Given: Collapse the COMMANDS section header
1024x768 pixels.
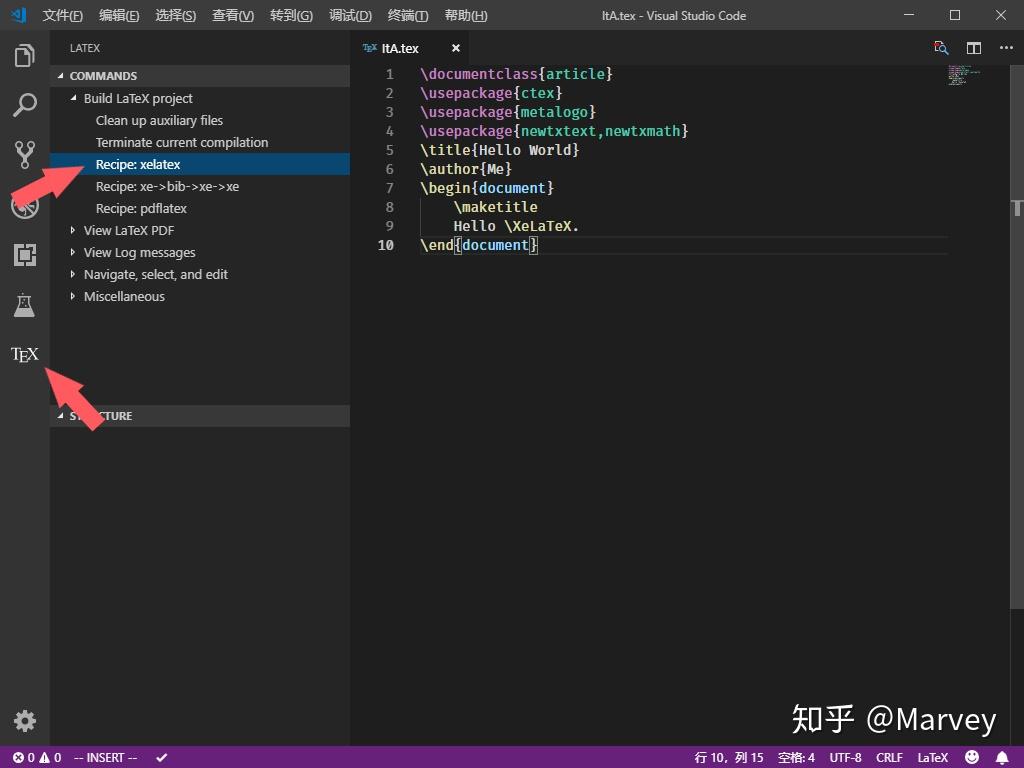Looking at the screenshot, I should coord(103,76).
